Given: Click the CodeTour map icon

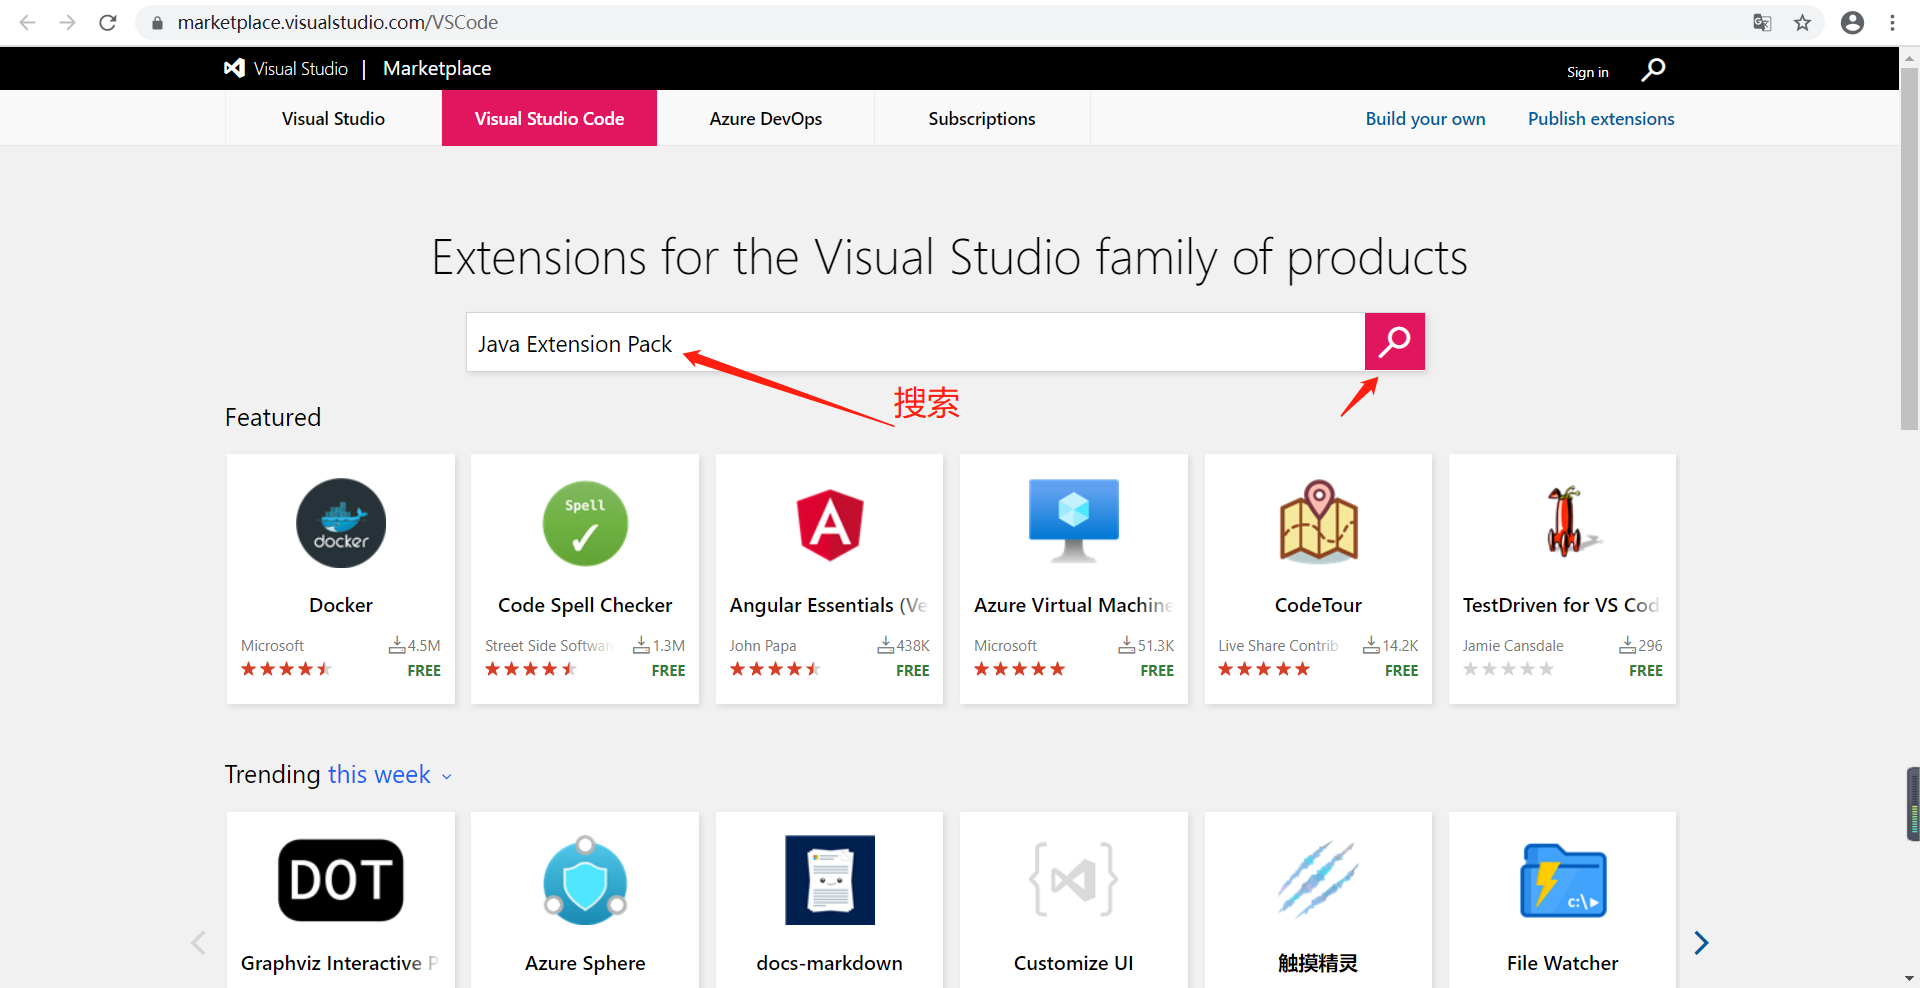Looking at the screenshot, I should (x=1318, y=520).
